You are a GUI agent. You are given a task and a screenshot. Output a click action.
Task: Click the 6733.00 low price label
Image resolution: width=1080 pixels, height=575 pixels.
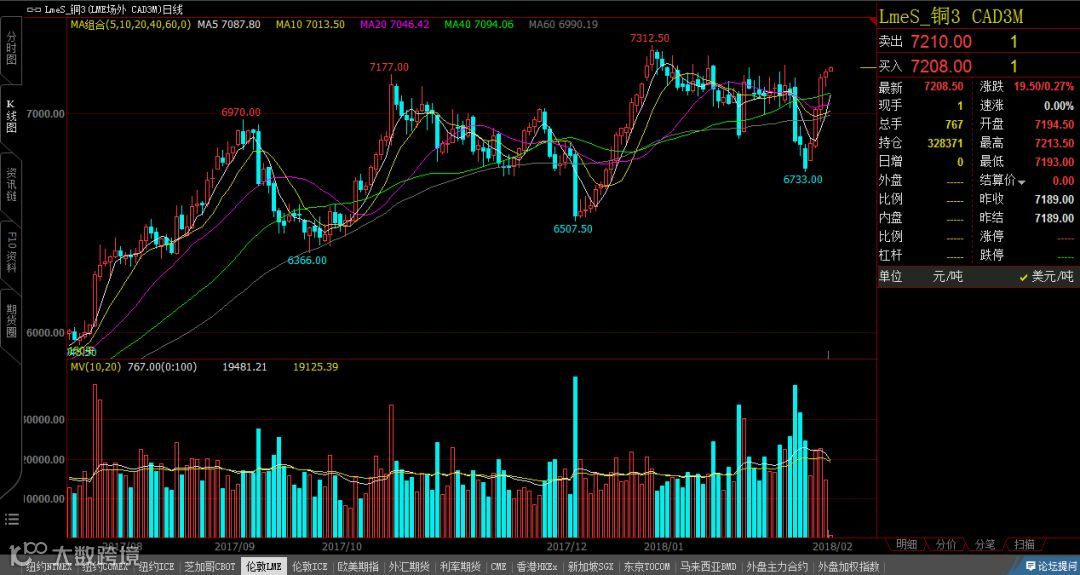point(803,179)
